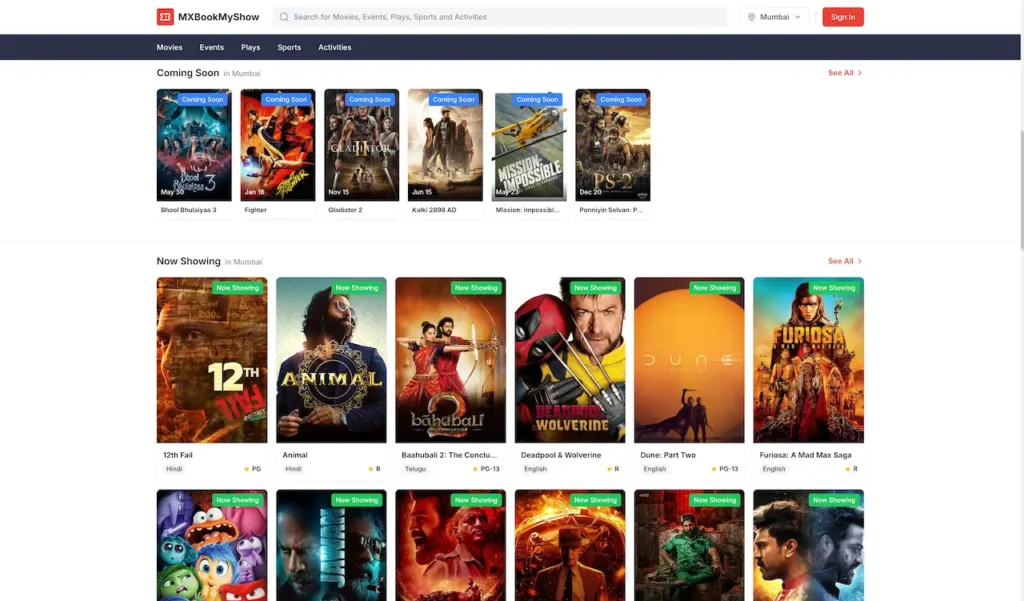Screen dimensions: 1024x601
Task: Click the Telugu language tag under Baahubali 2
Action: [x=415, y=469]
